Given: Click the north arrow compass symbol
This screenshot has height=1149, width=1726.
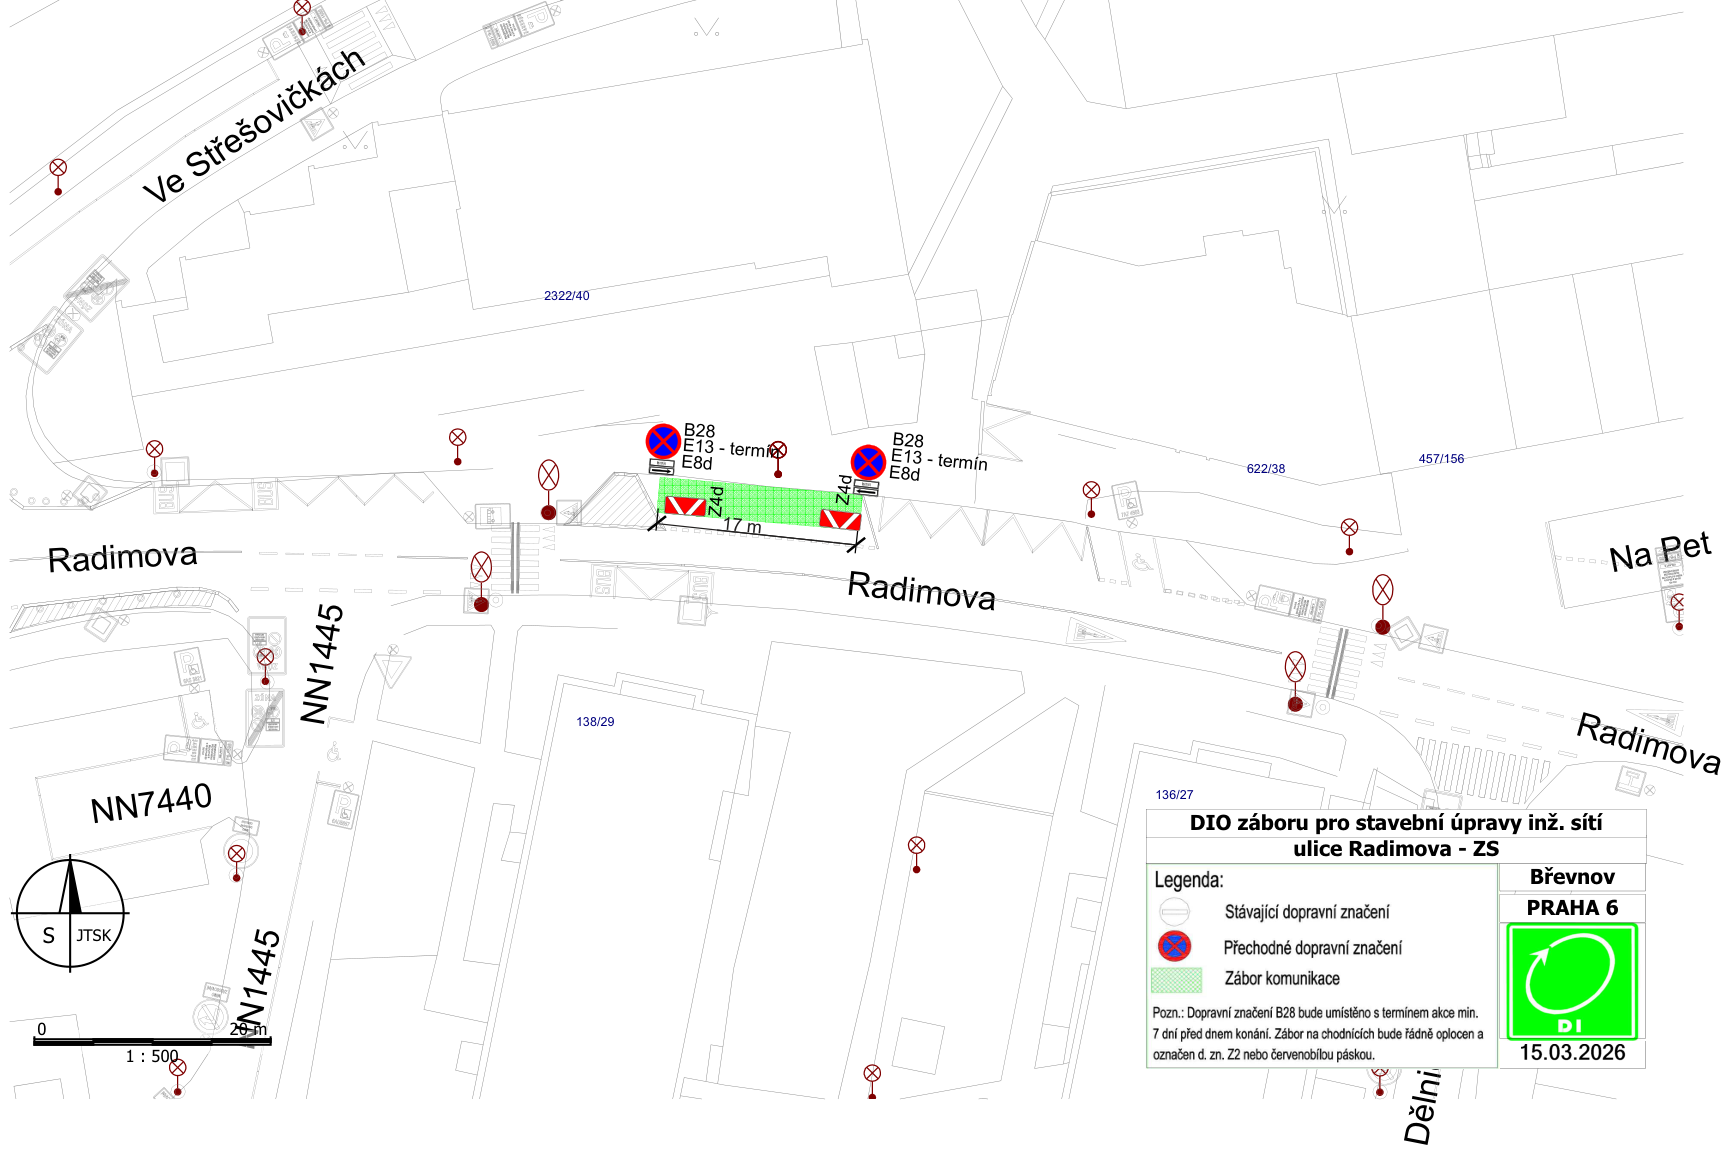Looking at the screenshot, I should click(70, 913).
